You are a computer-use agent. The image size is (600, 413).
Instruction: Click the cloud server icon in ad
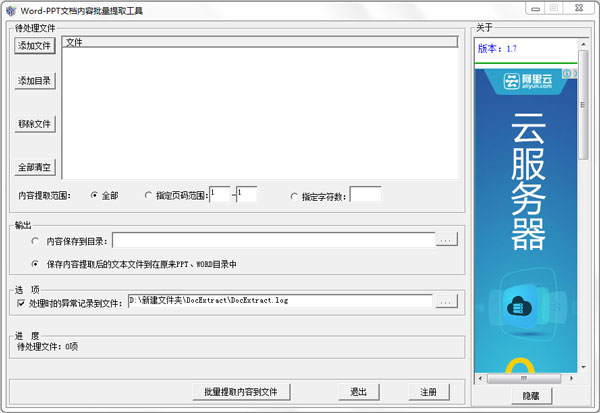[x=520, y=307]
